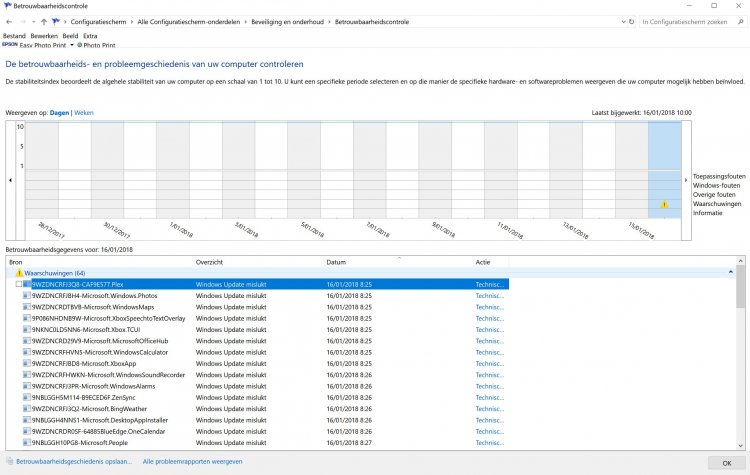750x475 pixels.
Task: Open the Bestand menu
Action: coord(14,35)
